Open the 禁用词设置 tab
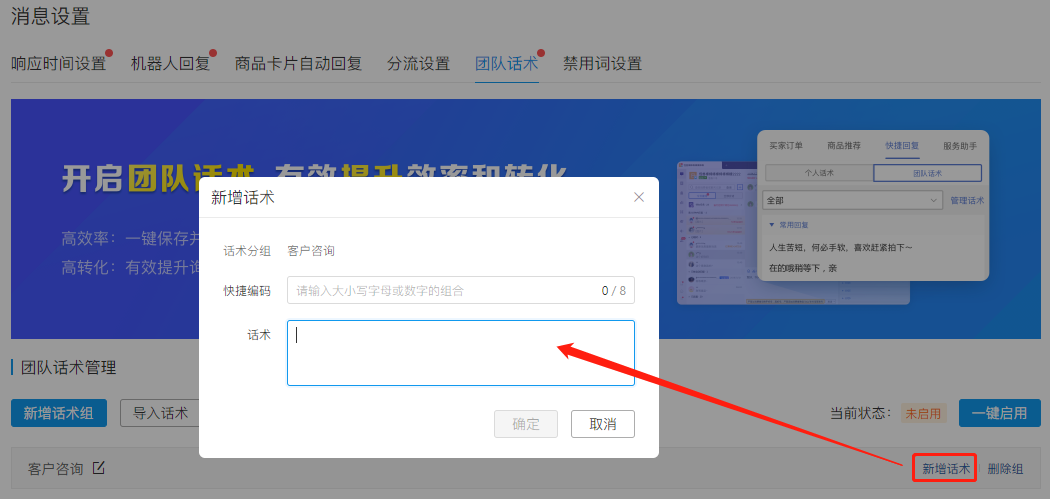Viewport: 1050px width, 499px height. tap(602, 64)
